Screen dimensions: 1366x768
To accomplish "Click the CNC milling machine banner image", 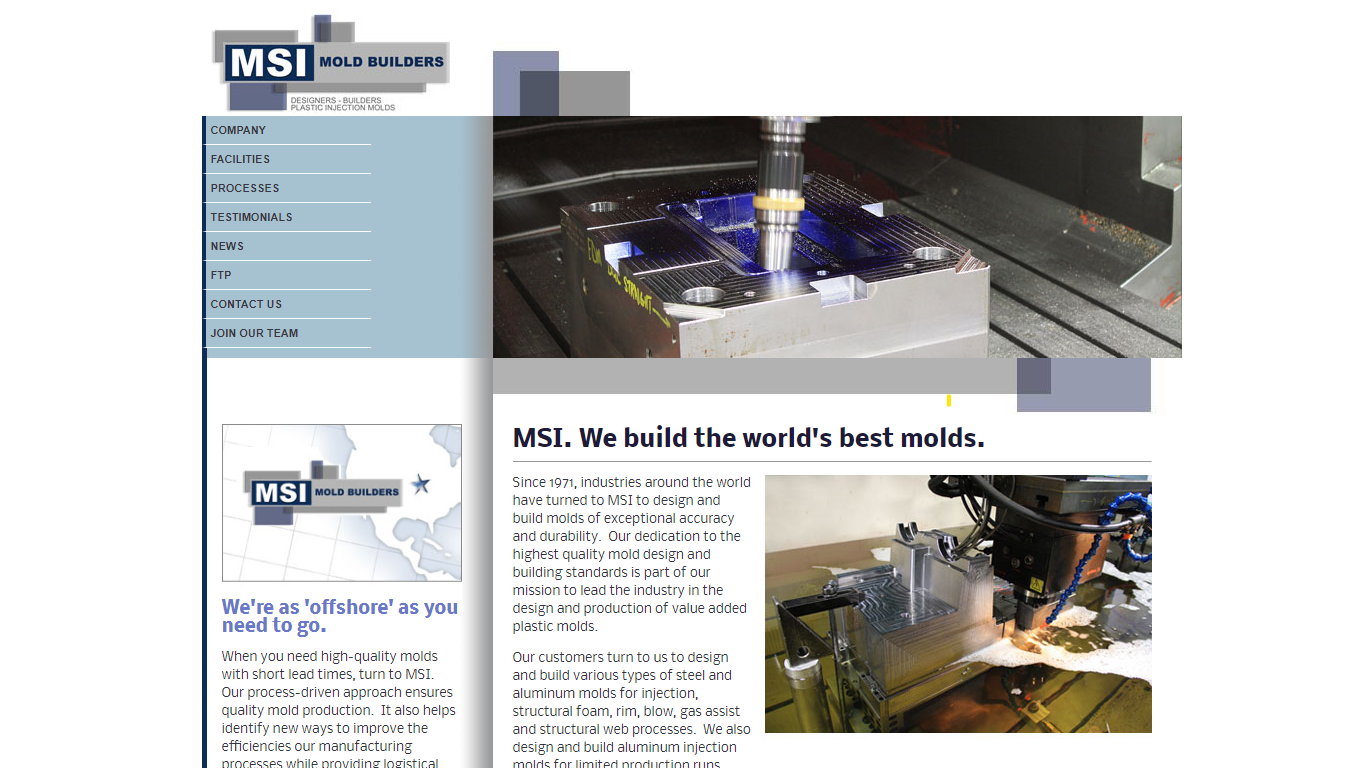I will point(837,237).
